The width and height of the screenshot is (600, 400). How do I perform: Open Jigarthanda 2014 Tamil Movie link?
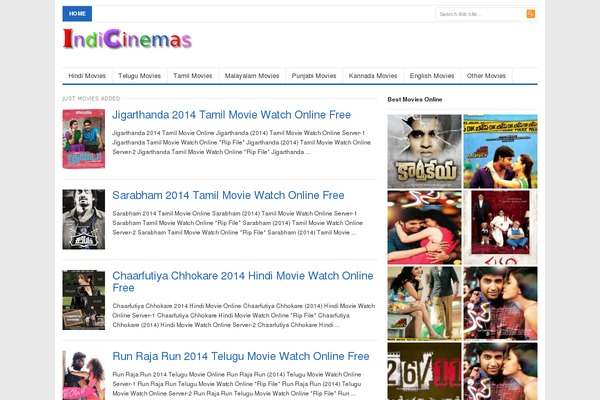tap(232, 115)
